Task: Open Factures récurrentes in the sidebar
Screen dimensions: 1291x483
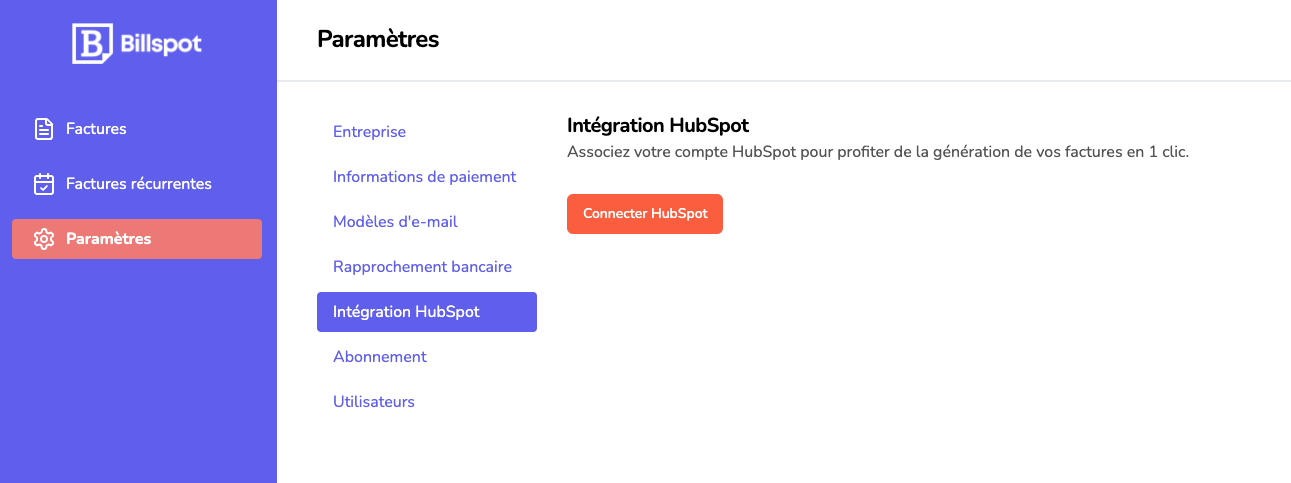Action: point(137,184)
